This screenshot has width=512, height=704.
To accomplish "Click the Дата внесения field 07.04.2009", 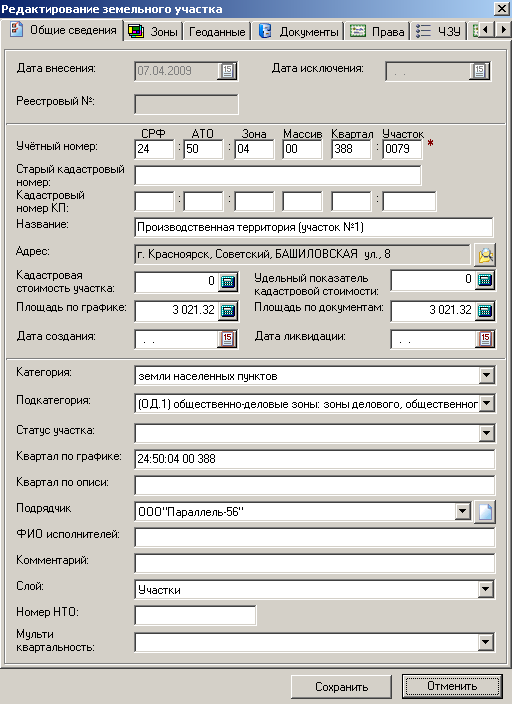I will (176, 71).
